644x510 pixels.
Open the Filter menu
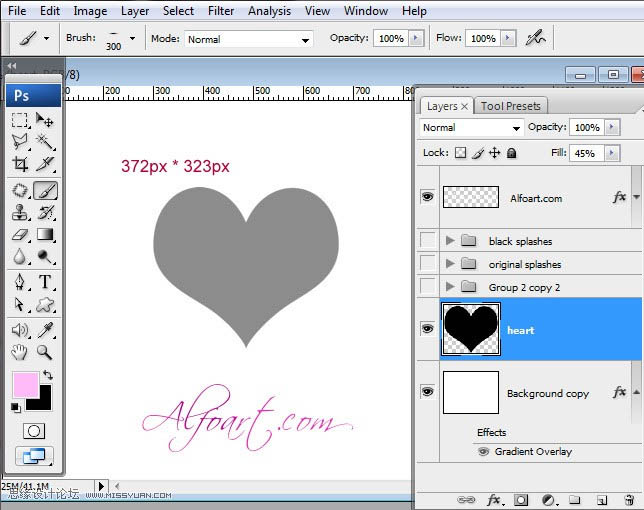(x=221, y=11)
